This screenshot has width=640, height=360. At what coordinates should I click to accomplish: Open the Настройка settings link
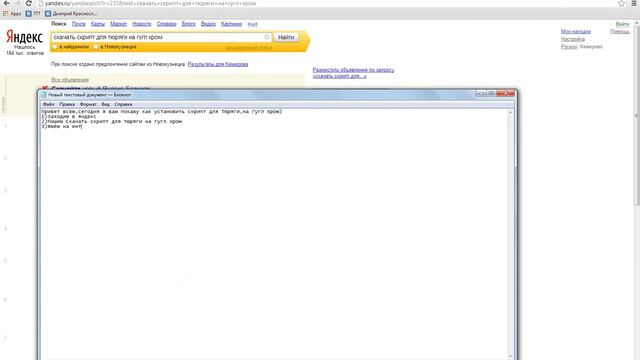pyautogui.click(x=573, y=39)
